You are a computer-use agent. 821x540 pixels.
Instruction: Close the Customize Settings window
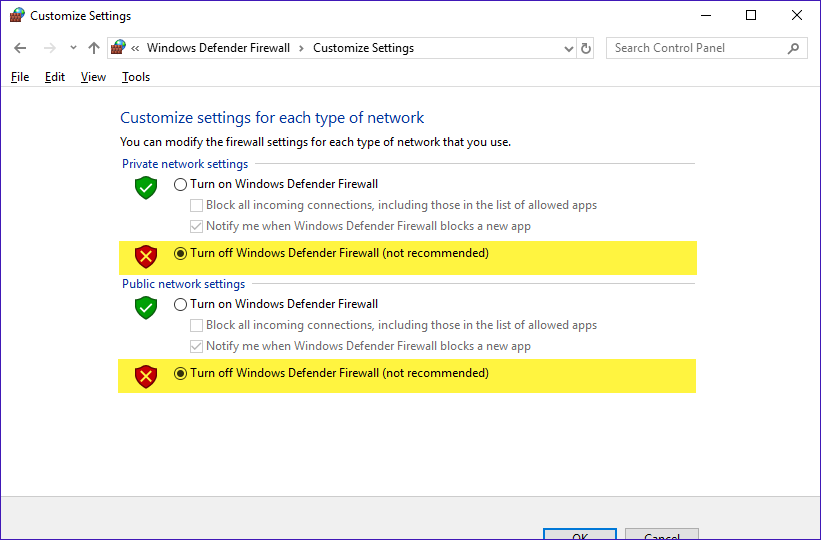(x=797, y=16)
